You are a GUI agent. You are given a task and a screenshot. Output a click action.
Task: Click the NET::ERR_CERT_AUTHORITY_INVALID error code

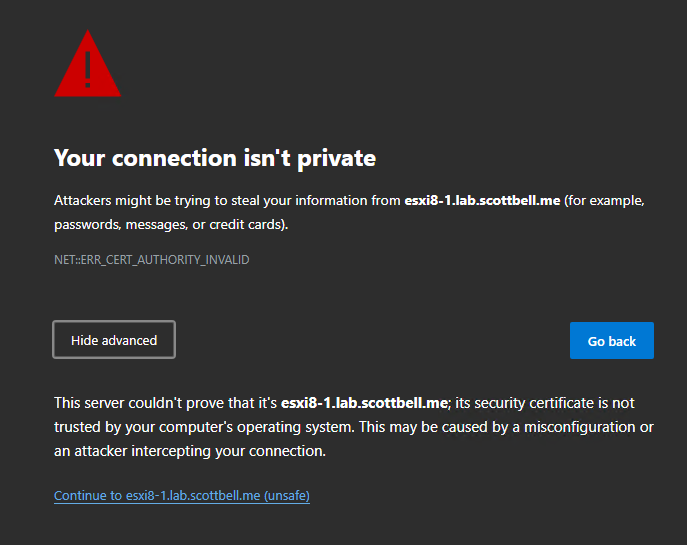tap(151, 260)
